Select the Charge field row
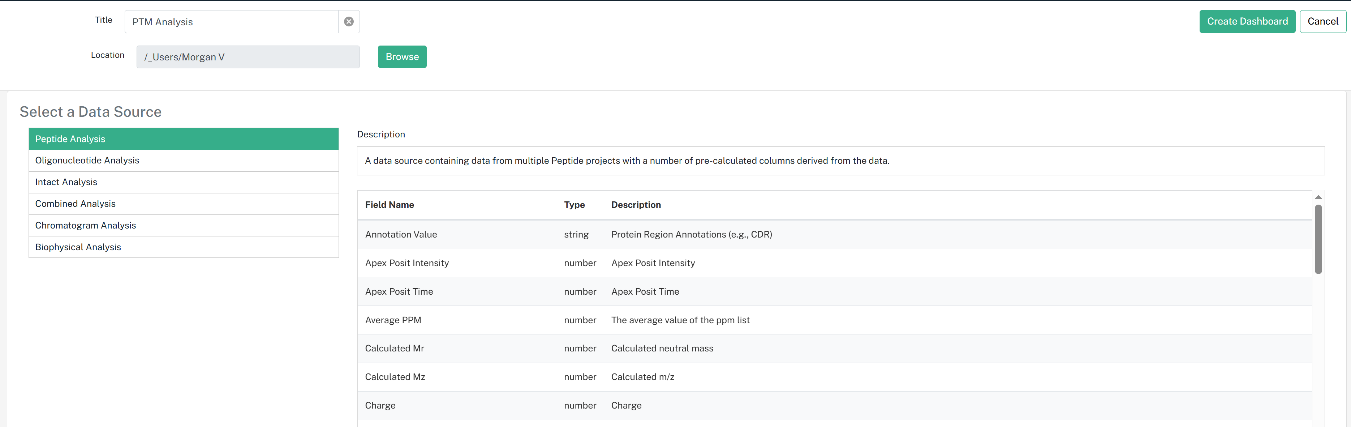 coord(834,406)
